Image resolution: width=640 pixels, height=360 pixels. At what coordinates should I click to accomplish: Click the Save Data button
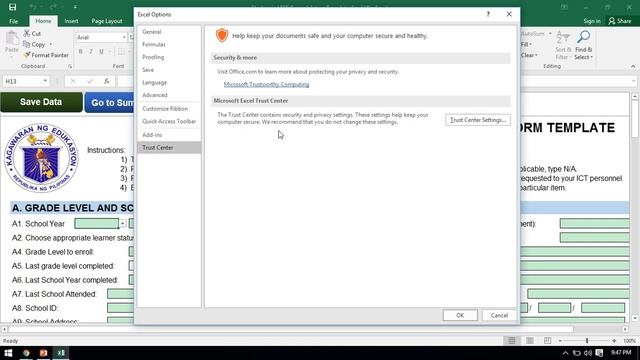[41, 102]
